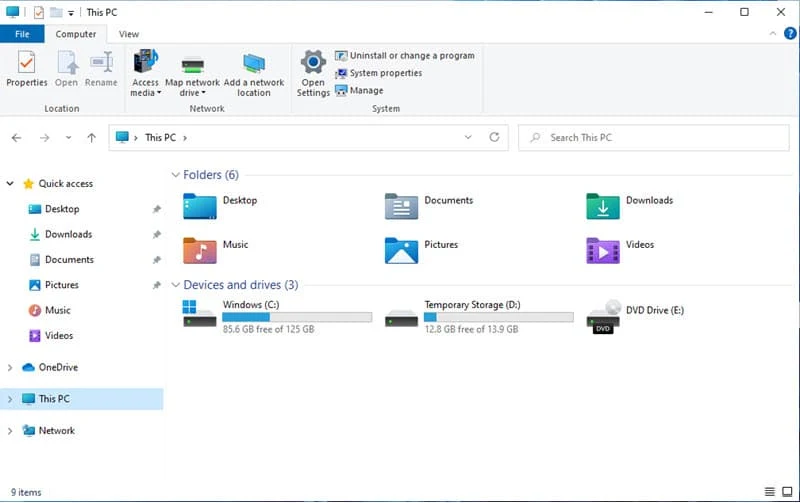This screenshot has height=503, width=800.
Task: Switch to Large icons view in status bar
Action: [x=787, y=492]
